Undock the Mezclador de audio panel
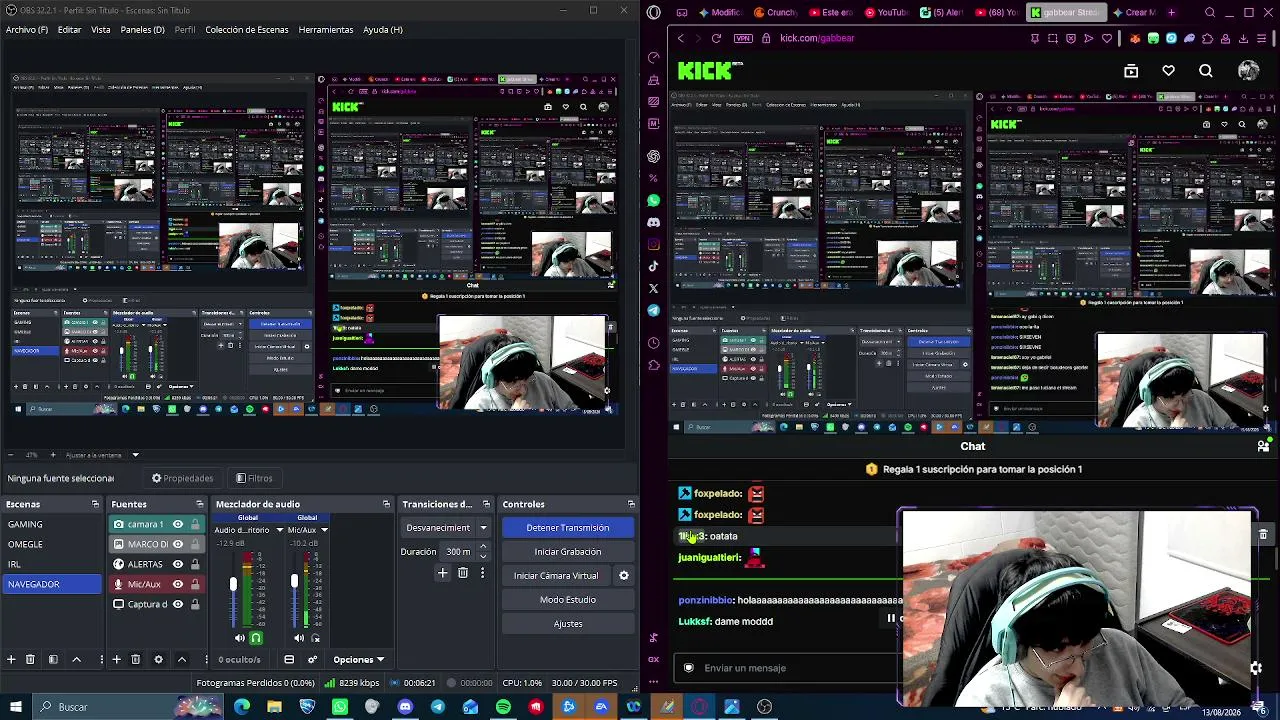The width and height of the screenshot is (1280, 720). [x=386, y=504]
